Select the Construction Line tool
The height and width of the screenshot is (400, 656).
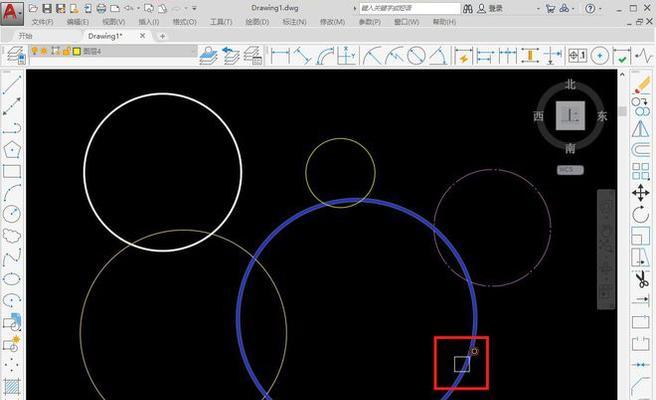[12, 106]
